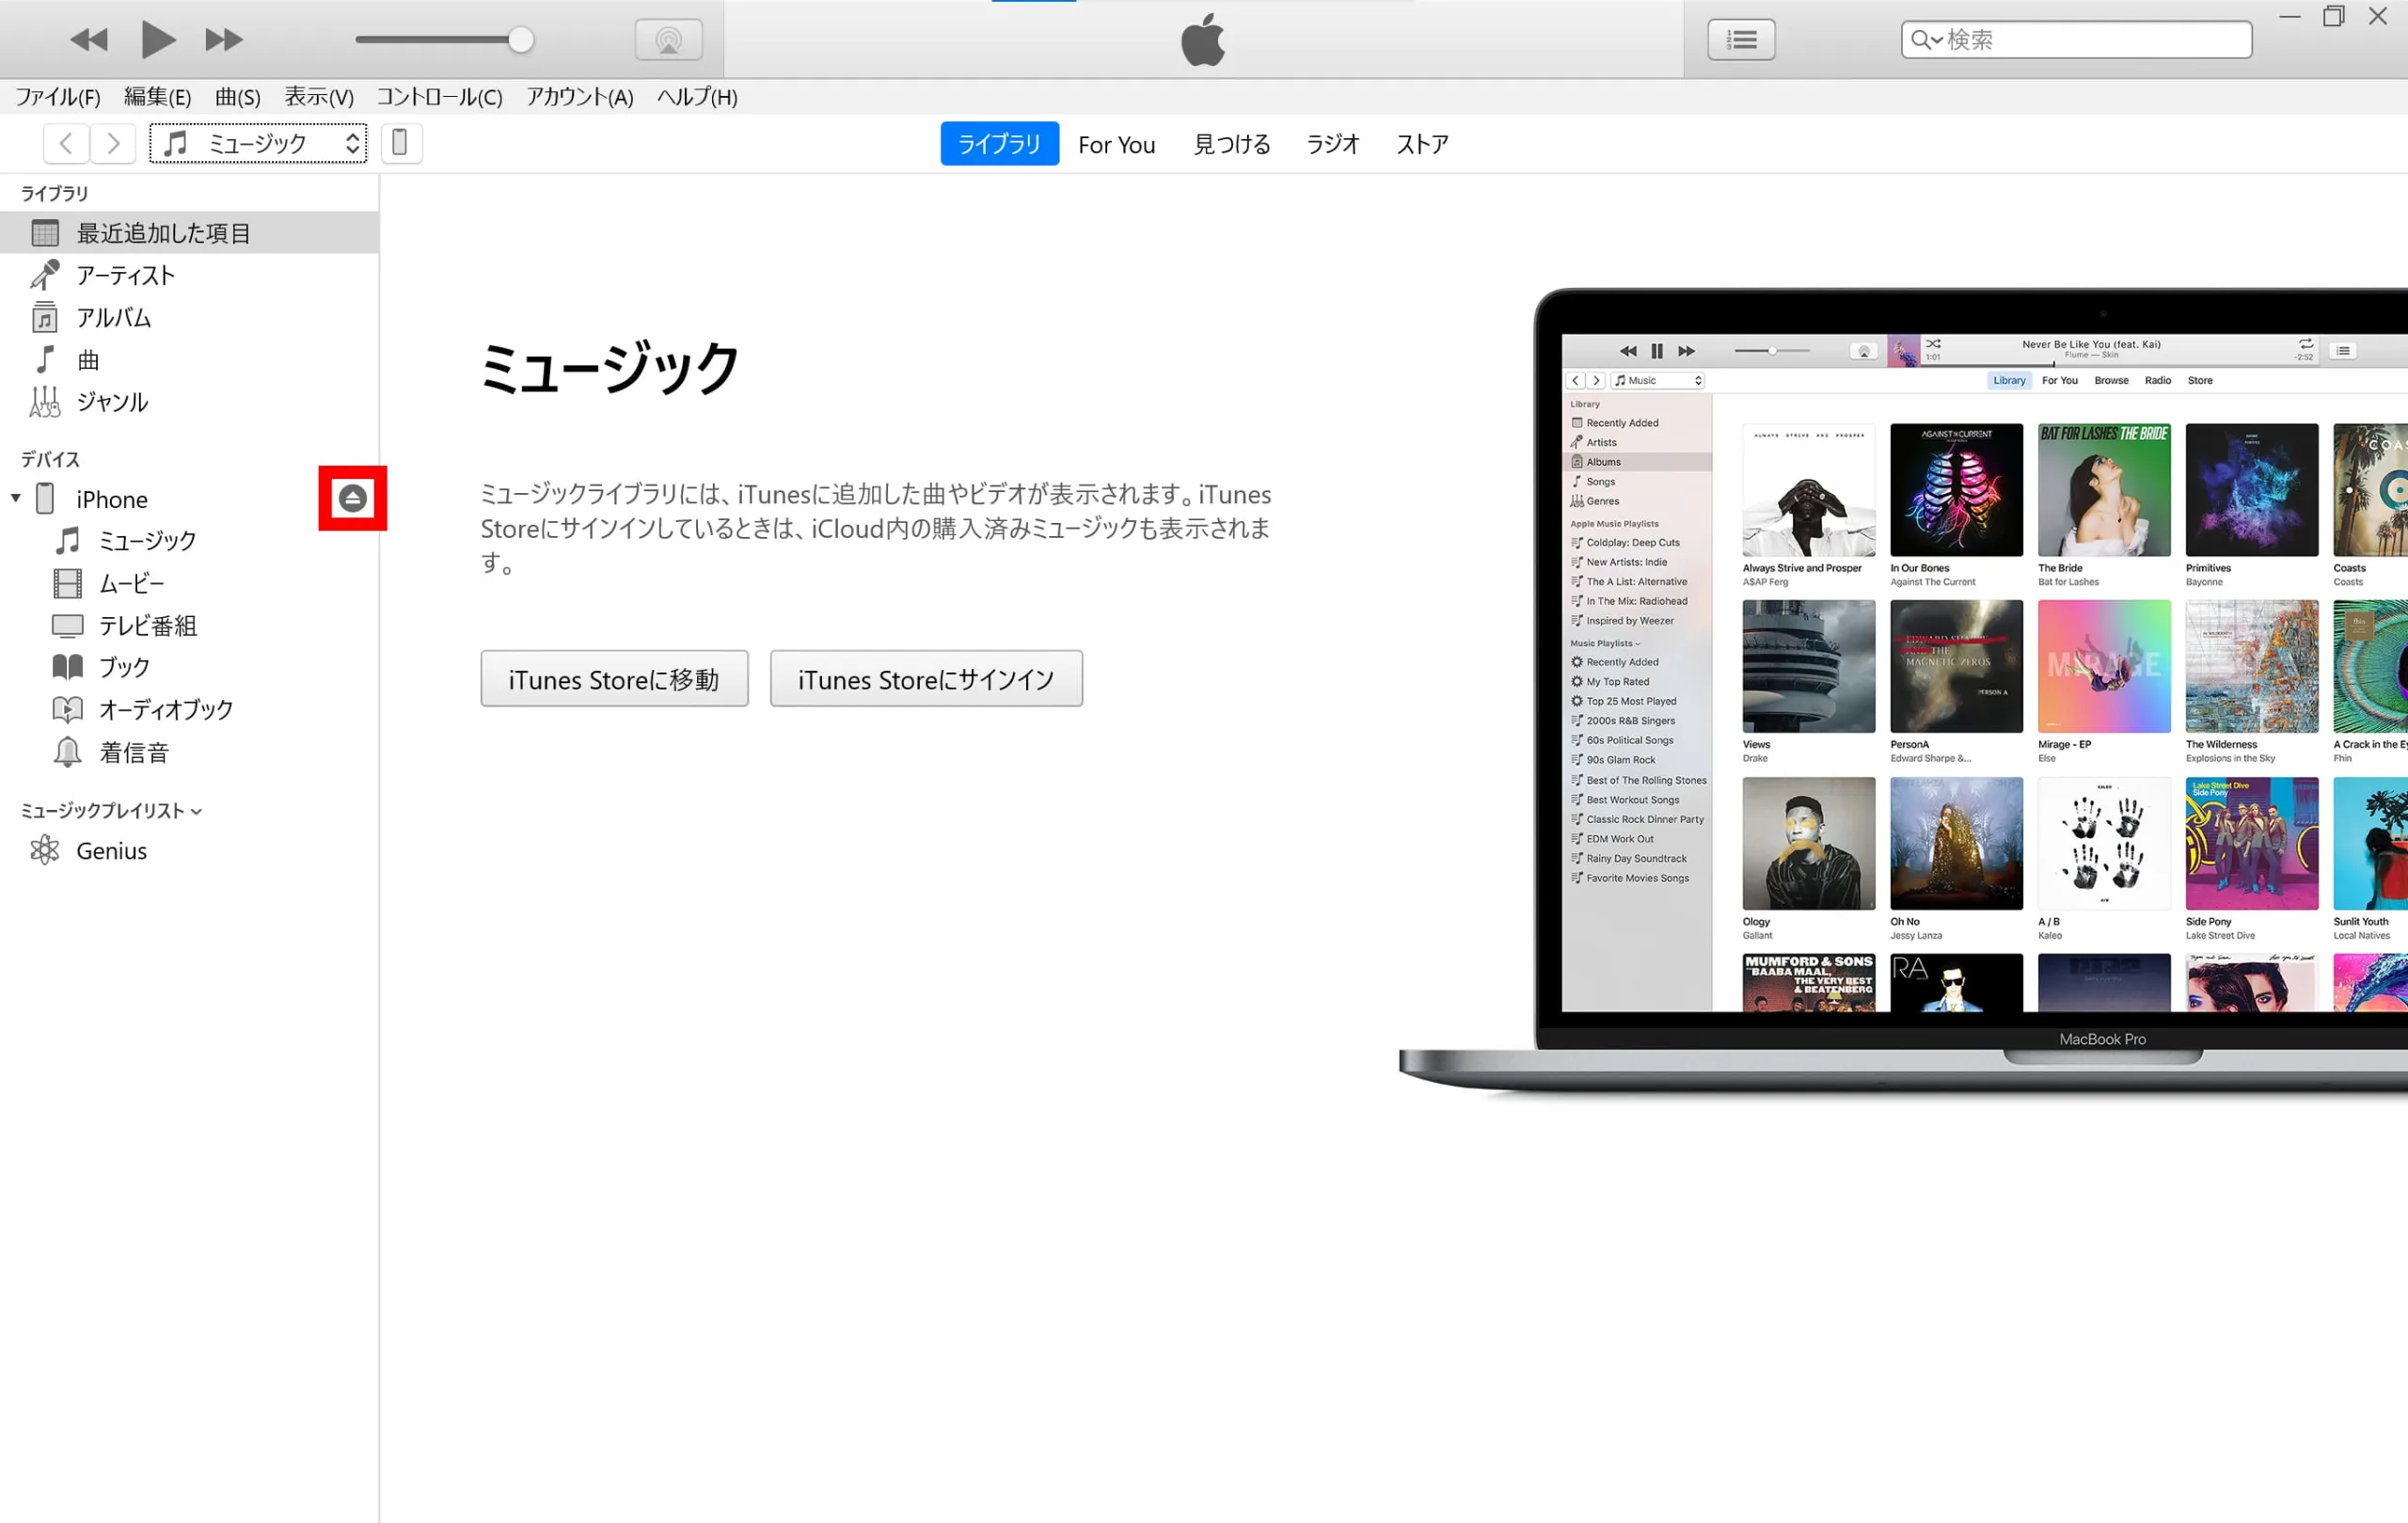Open the Up Next list button
The width and height of the screenshot is (2408, 1523).
pyautogui.click(x=1741, y=40)
